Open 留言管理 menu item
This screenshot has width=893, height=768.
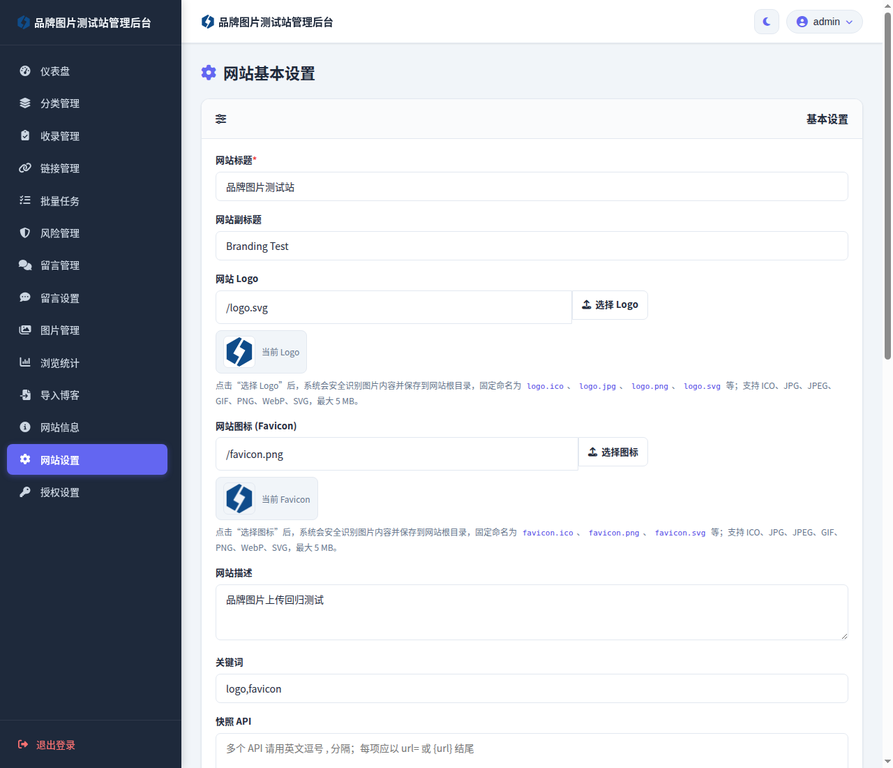coord(87,265)
